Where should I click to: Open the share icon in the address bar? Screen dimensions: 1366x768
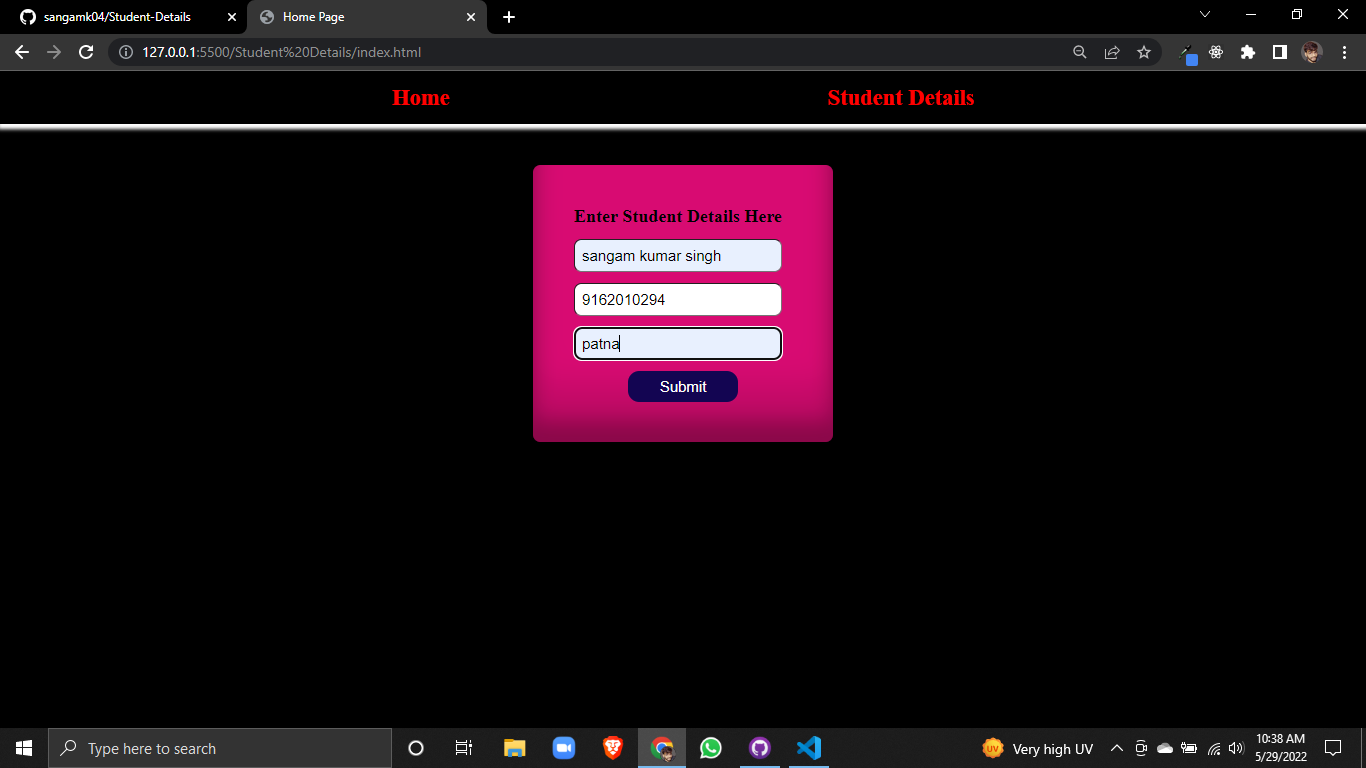click(x=1112, y=52)
